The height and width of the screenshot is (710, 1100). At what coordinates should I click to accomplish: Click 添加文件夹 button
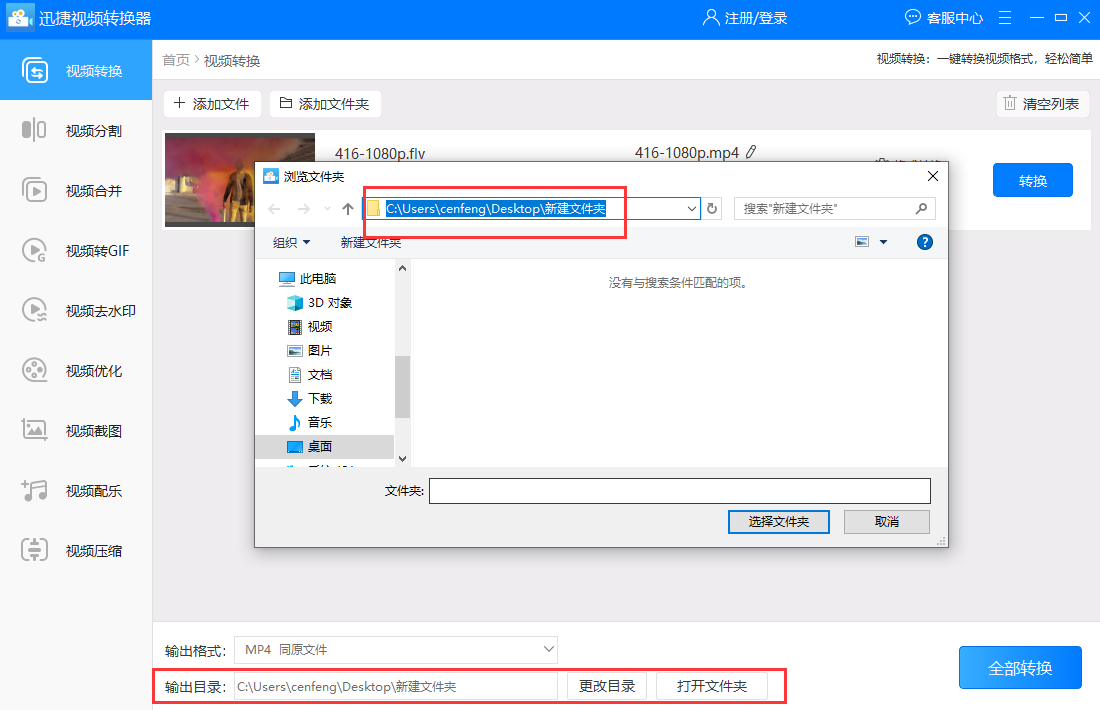(325, 104)
